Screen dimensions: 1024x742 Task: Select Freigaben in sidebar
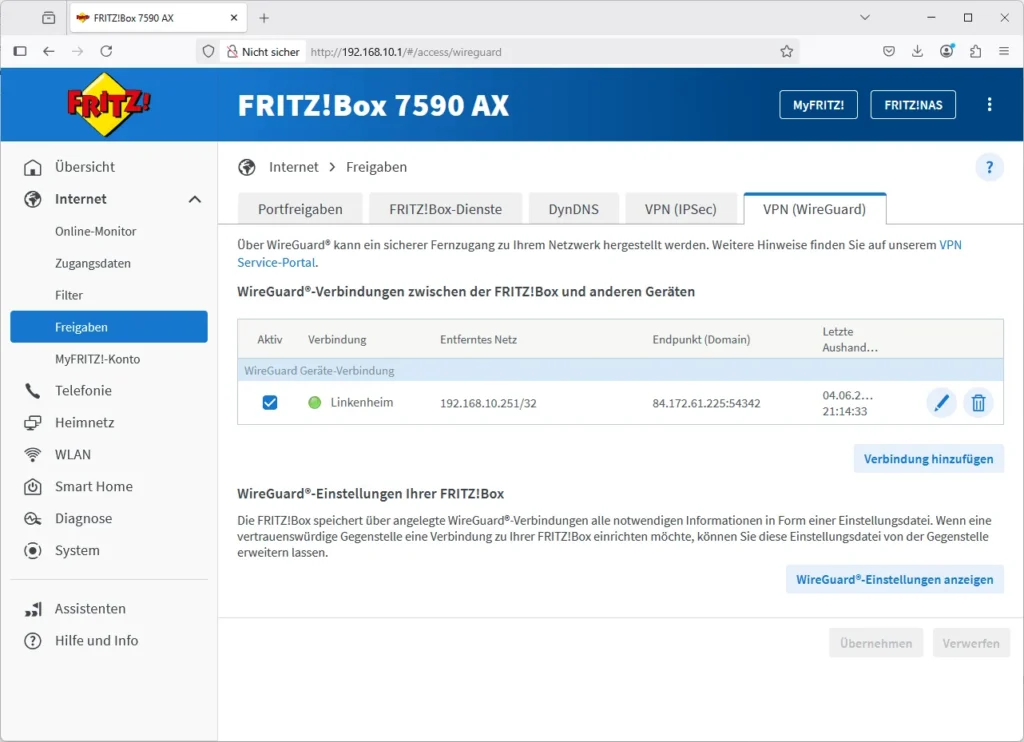109,327
